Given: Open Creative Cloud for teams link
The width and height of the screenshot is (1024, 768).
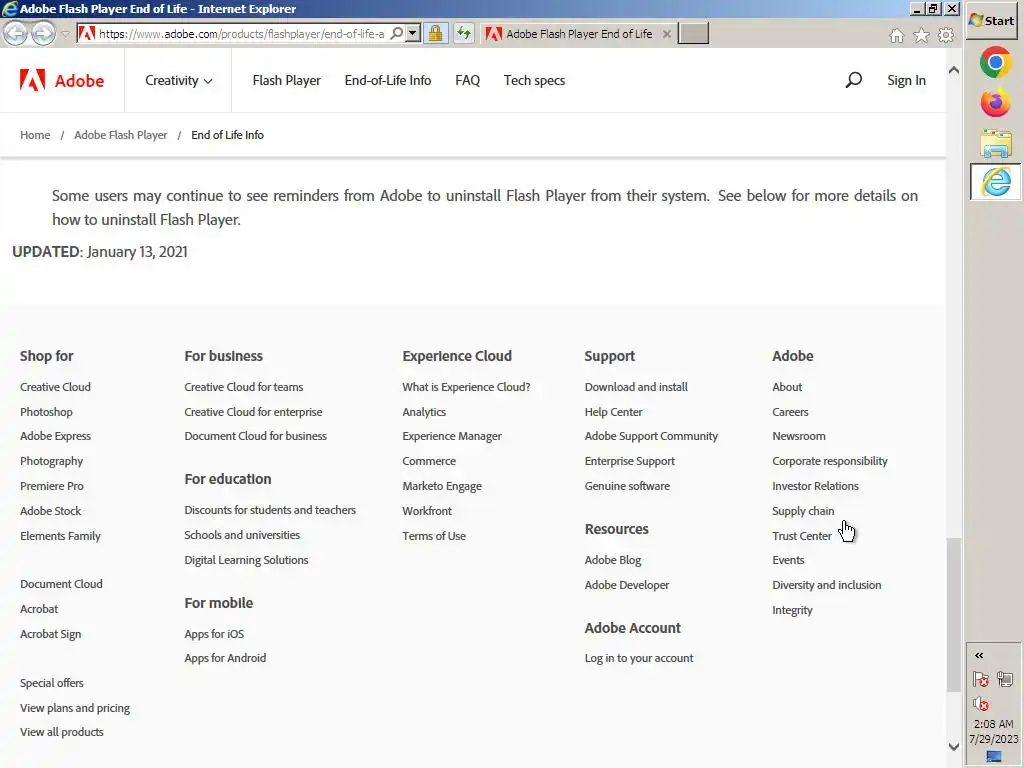Looking at the screenshot, I should point(244,387).
